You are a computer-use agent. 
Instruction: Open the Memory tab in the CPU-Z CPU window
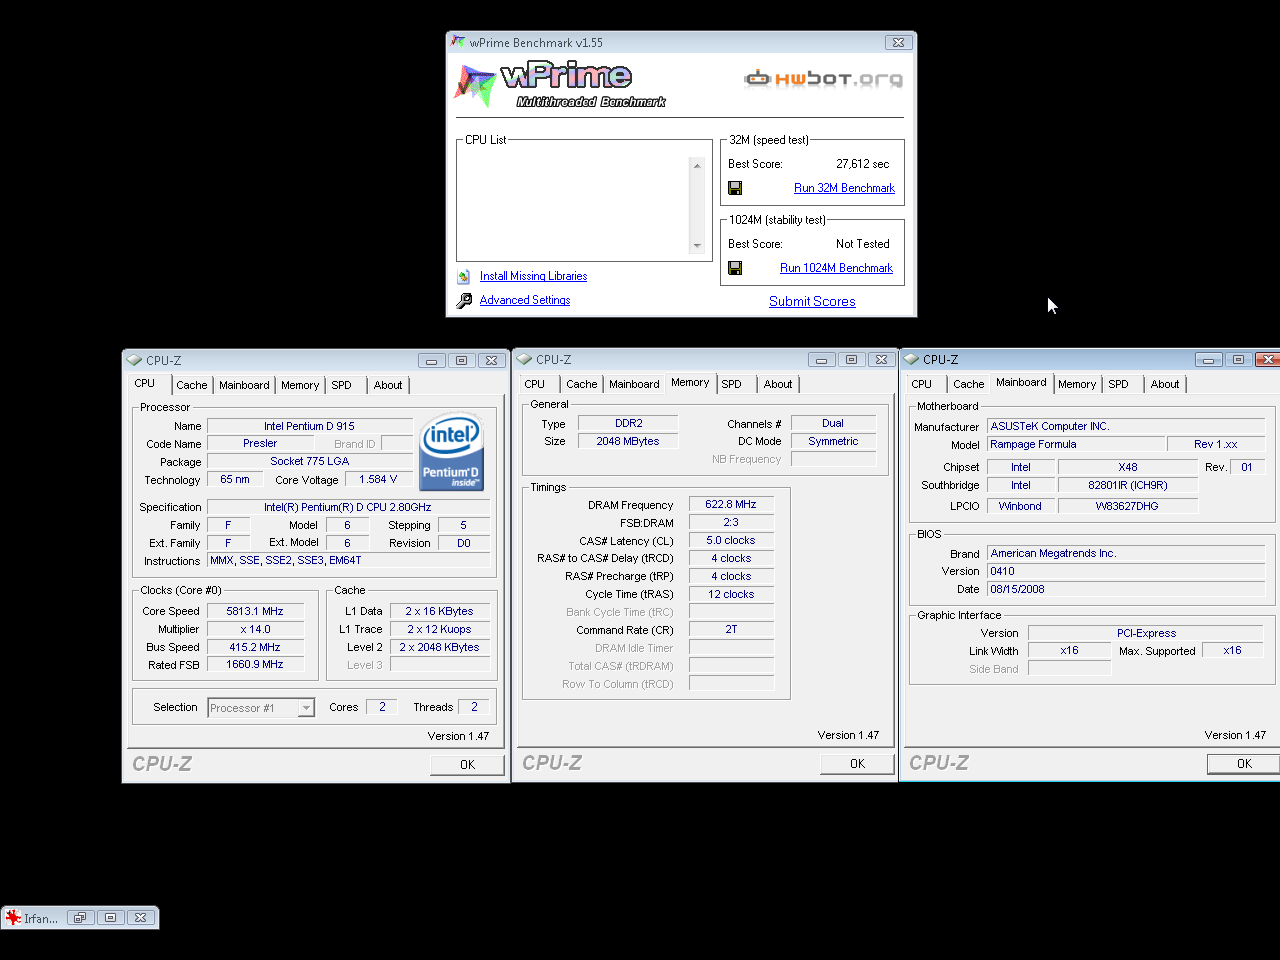point(300,385)
